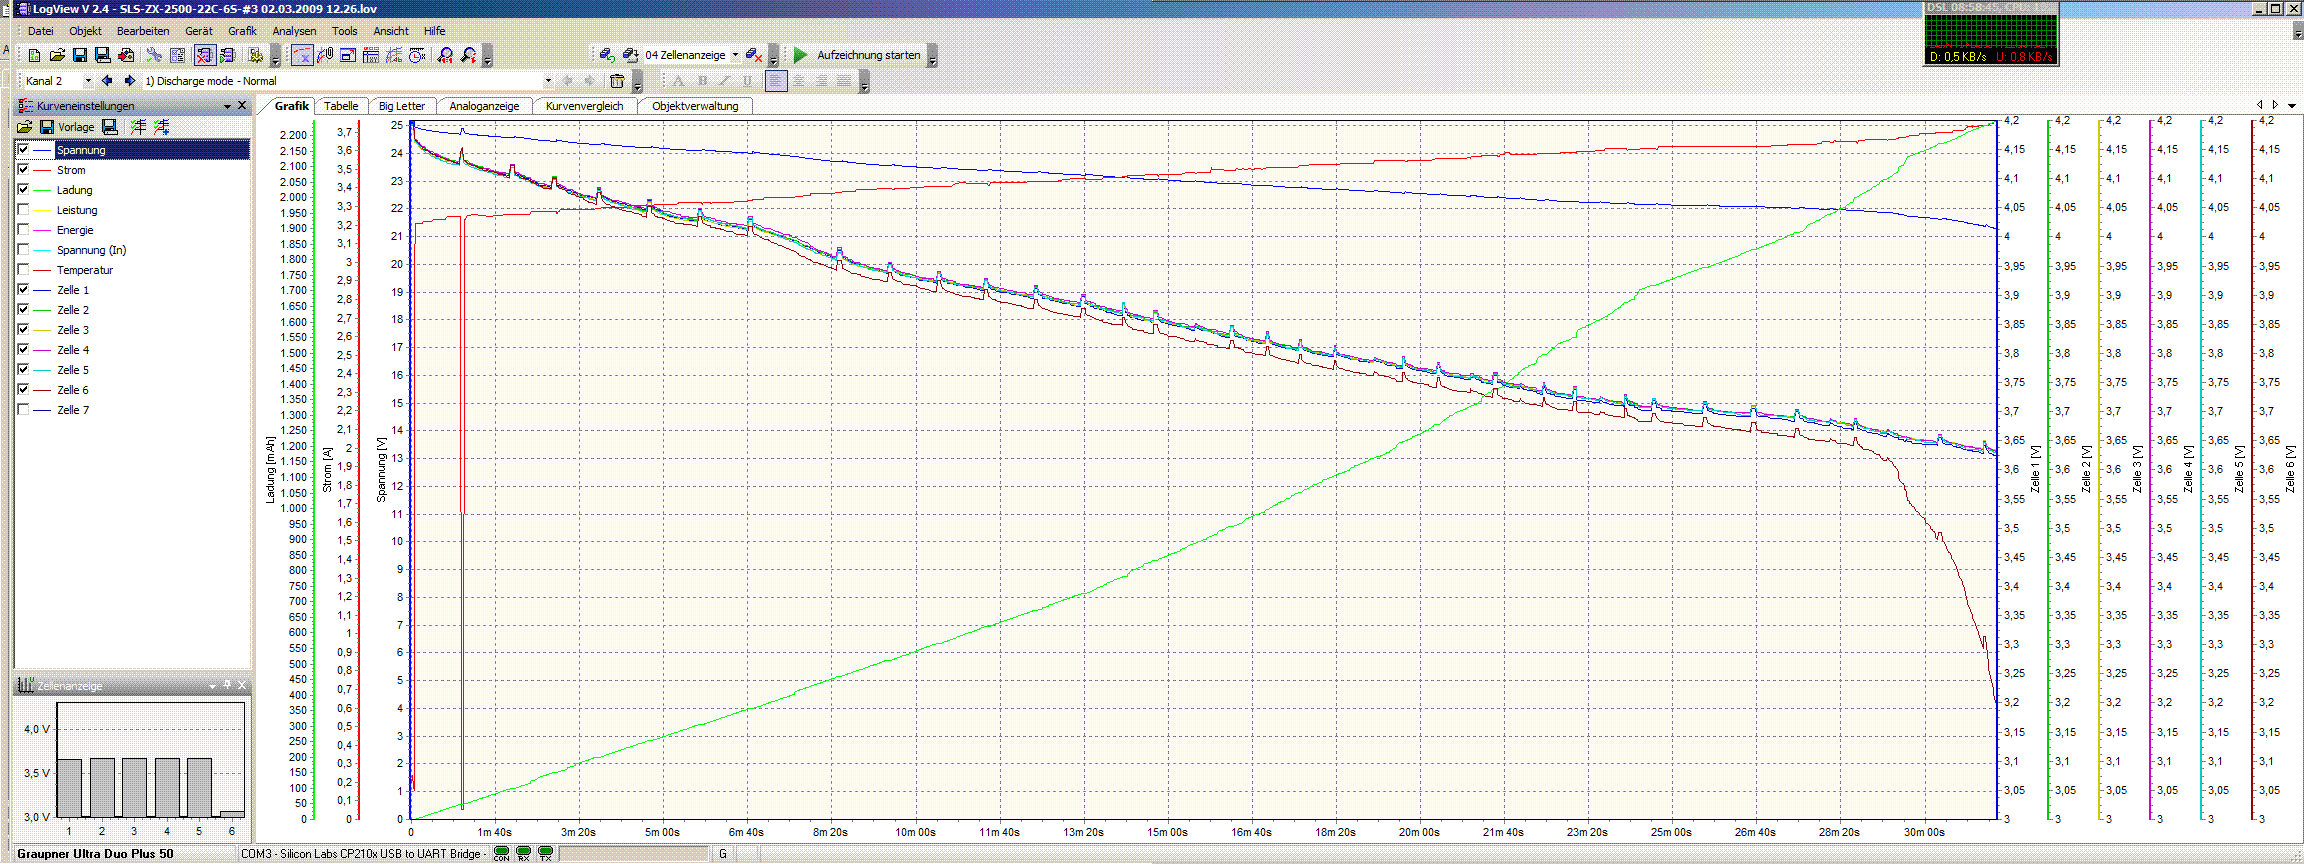Enable the Spannung (In) checkbox

tap(23, 250)
